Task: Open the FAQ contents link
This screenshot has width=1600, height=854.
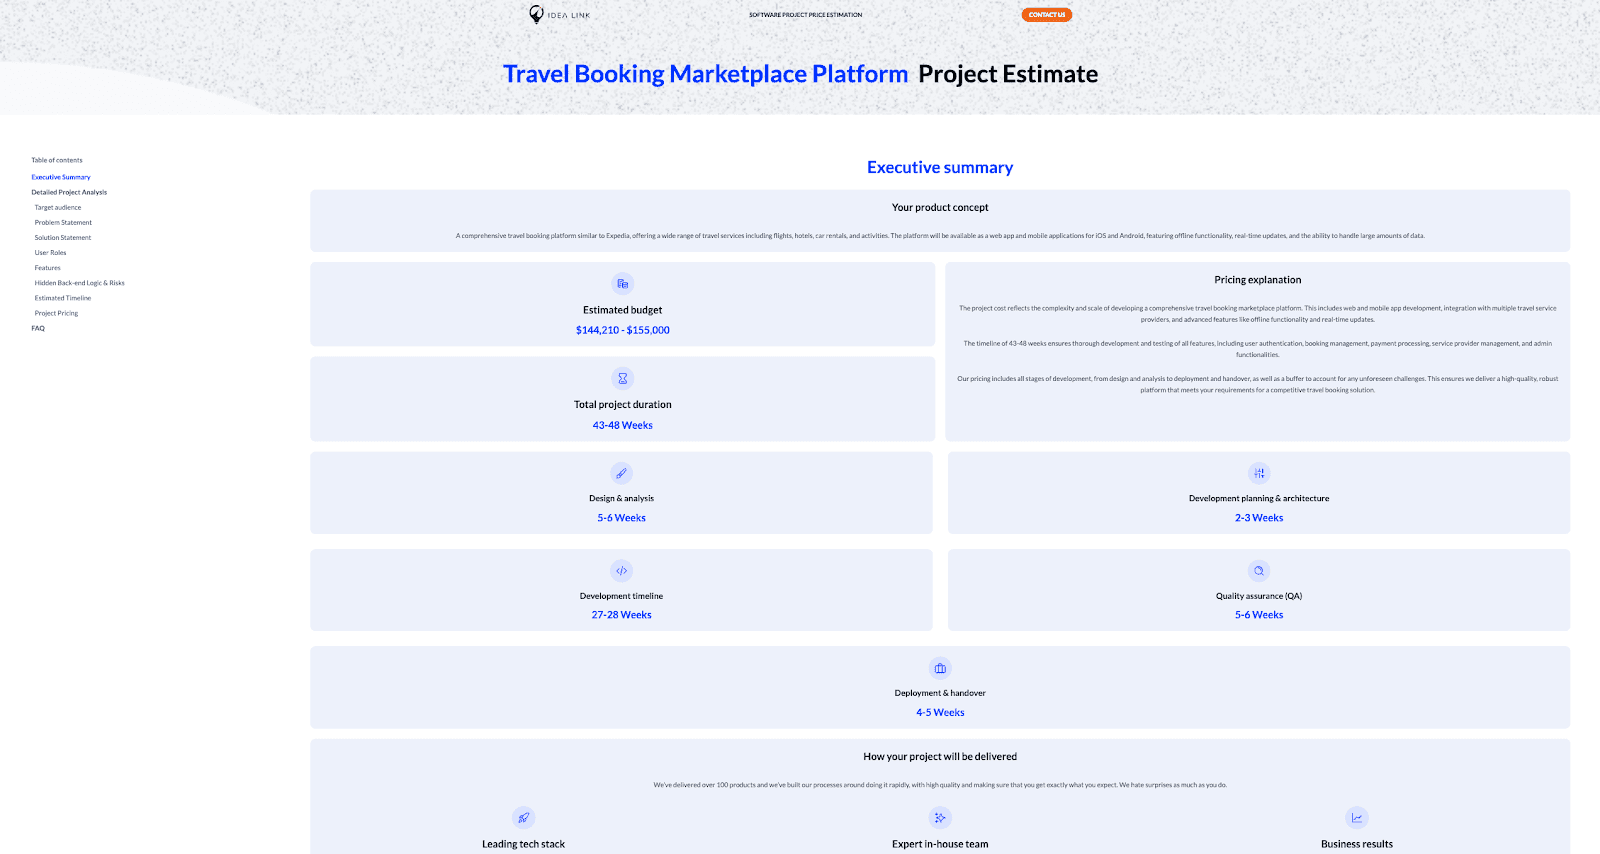Action: point(38,328)
